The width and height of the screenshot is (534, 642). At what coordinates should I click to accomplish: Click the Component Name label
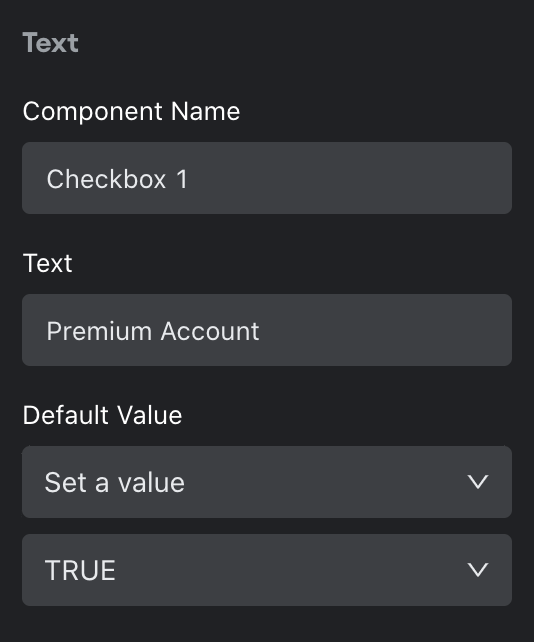point(131,111)
